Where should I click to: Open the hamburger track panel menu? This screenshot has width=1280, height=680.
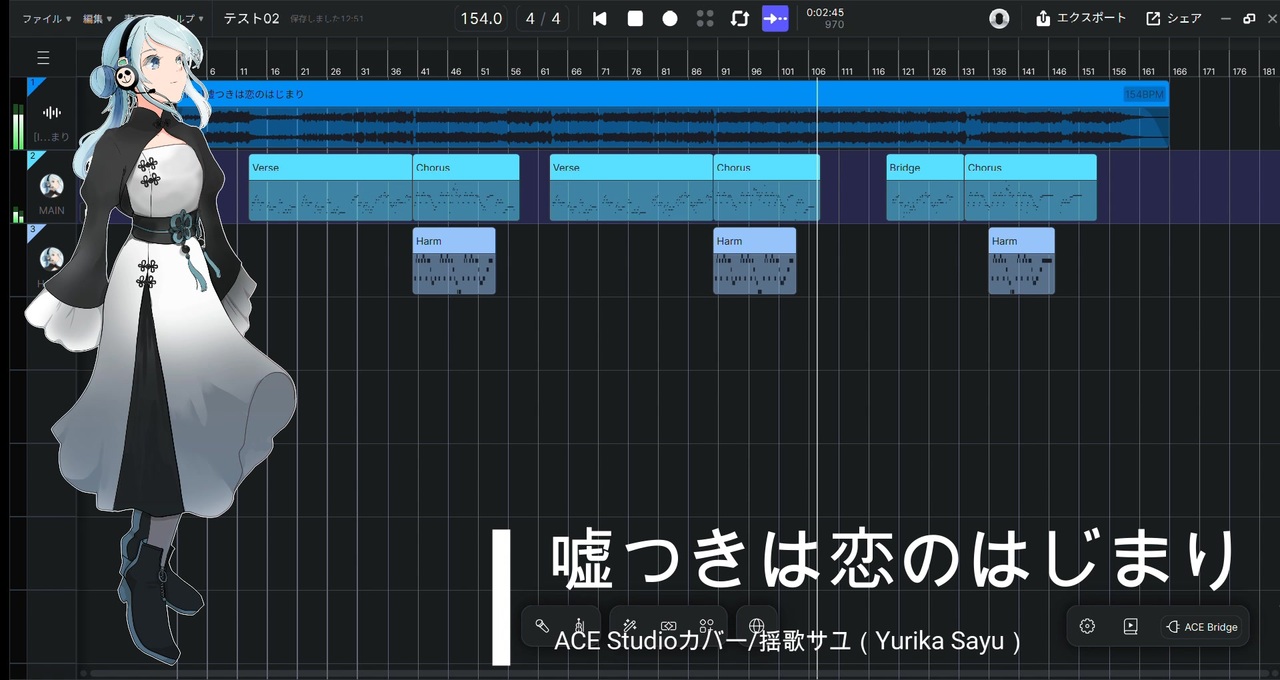43,58
